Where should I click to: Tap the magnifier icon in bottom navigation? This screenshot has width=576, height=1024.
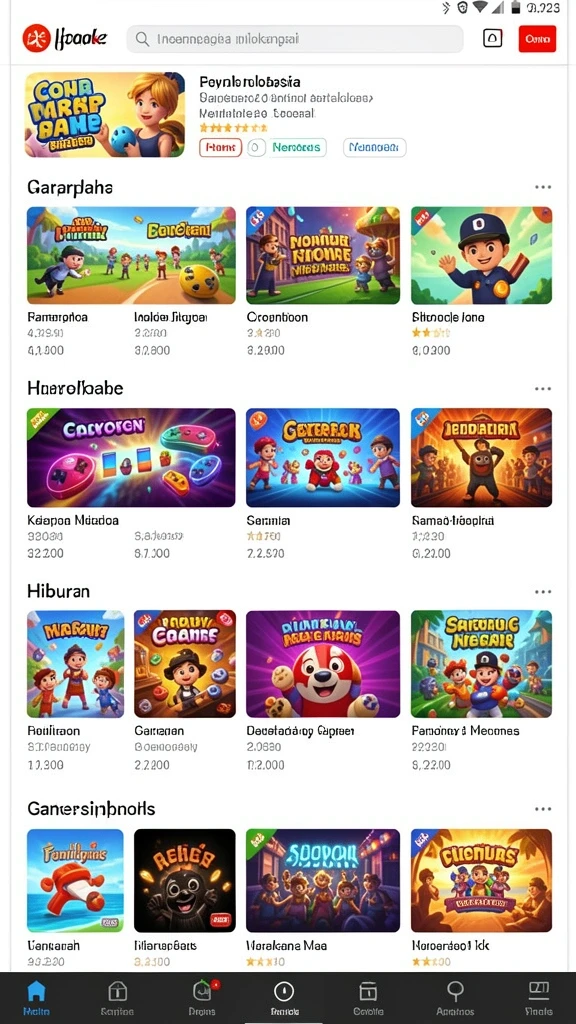(455, 998)
